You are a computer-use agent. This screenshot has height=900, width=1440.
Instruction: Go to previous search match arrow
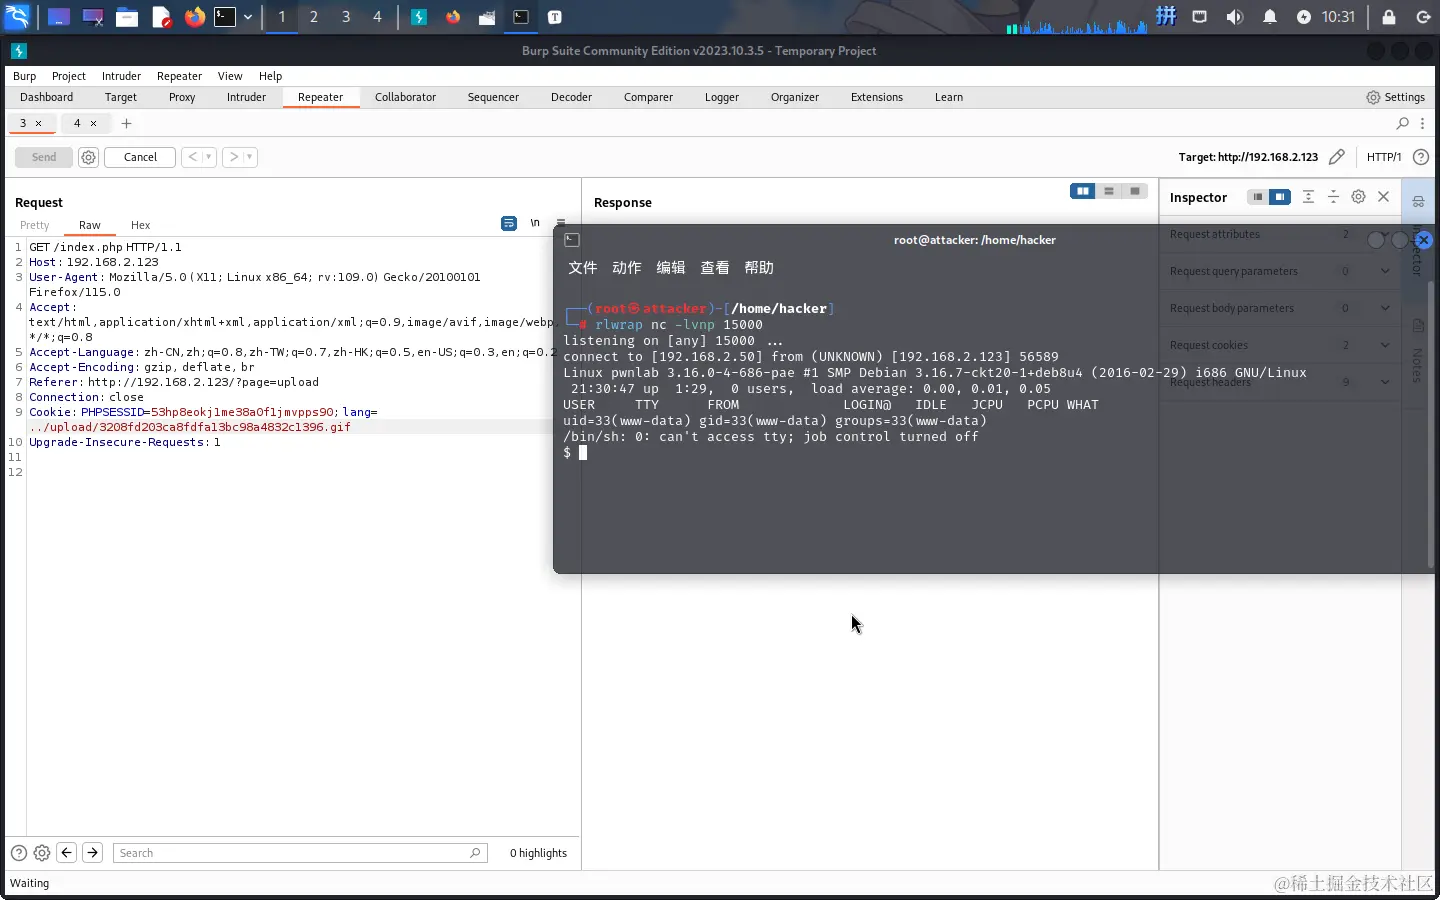pyautogui.click(x=67, y=853)
